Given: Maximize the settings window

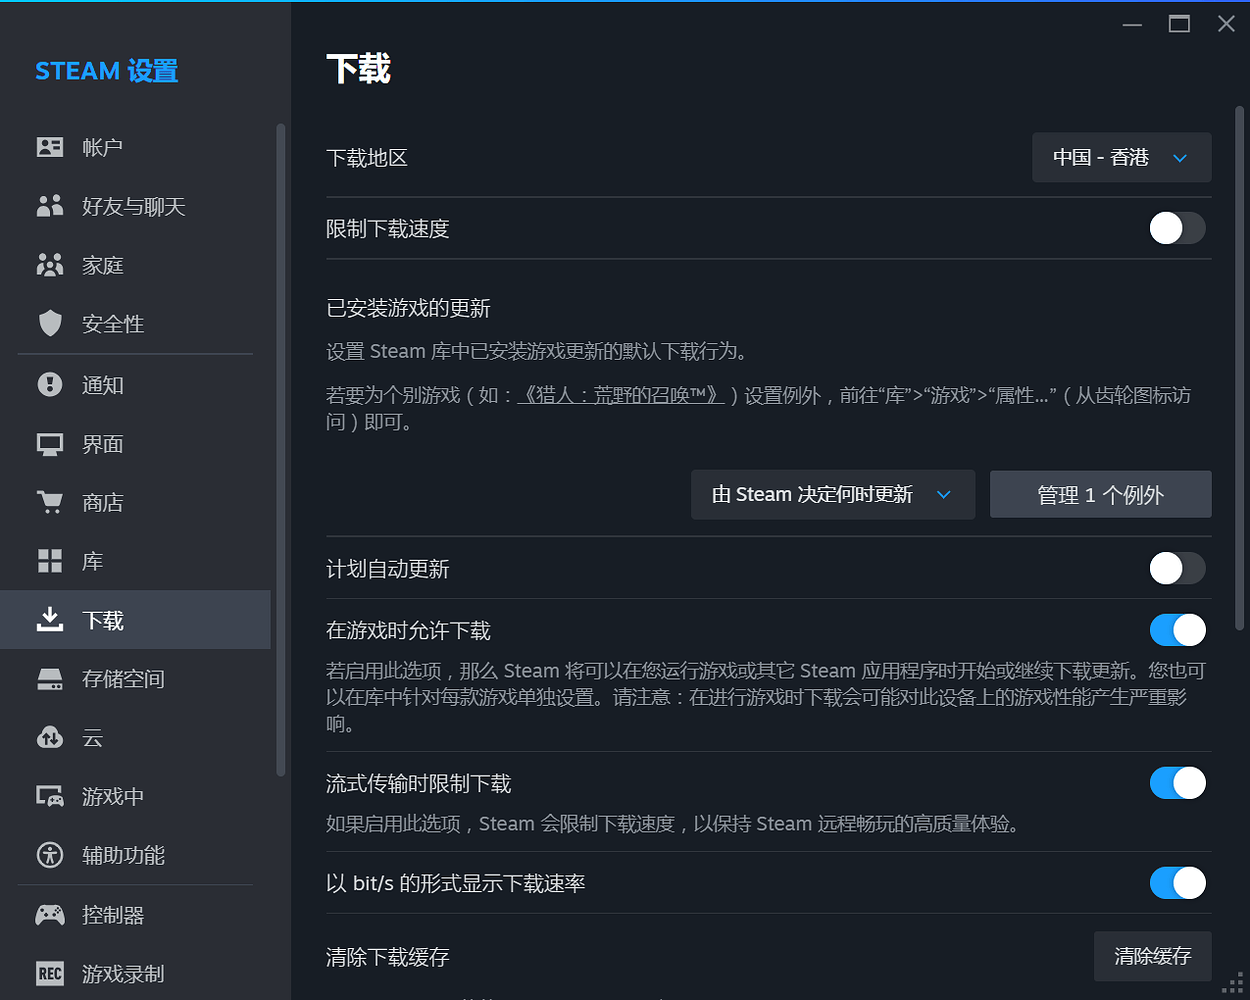Looking at the screenshot, I should tap(1179, 24).
